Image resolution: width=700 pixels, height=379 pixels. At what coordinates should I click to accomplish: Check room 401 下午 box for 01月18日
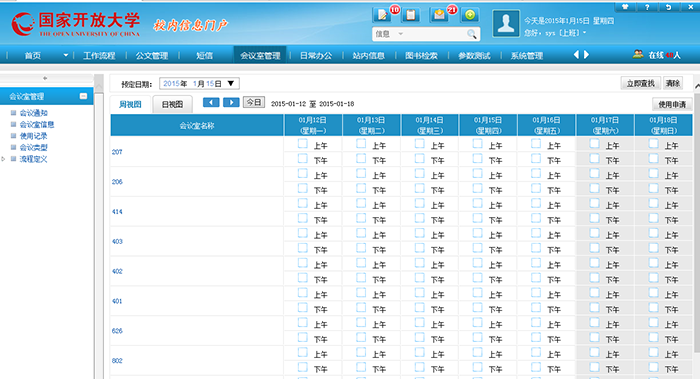654,308
